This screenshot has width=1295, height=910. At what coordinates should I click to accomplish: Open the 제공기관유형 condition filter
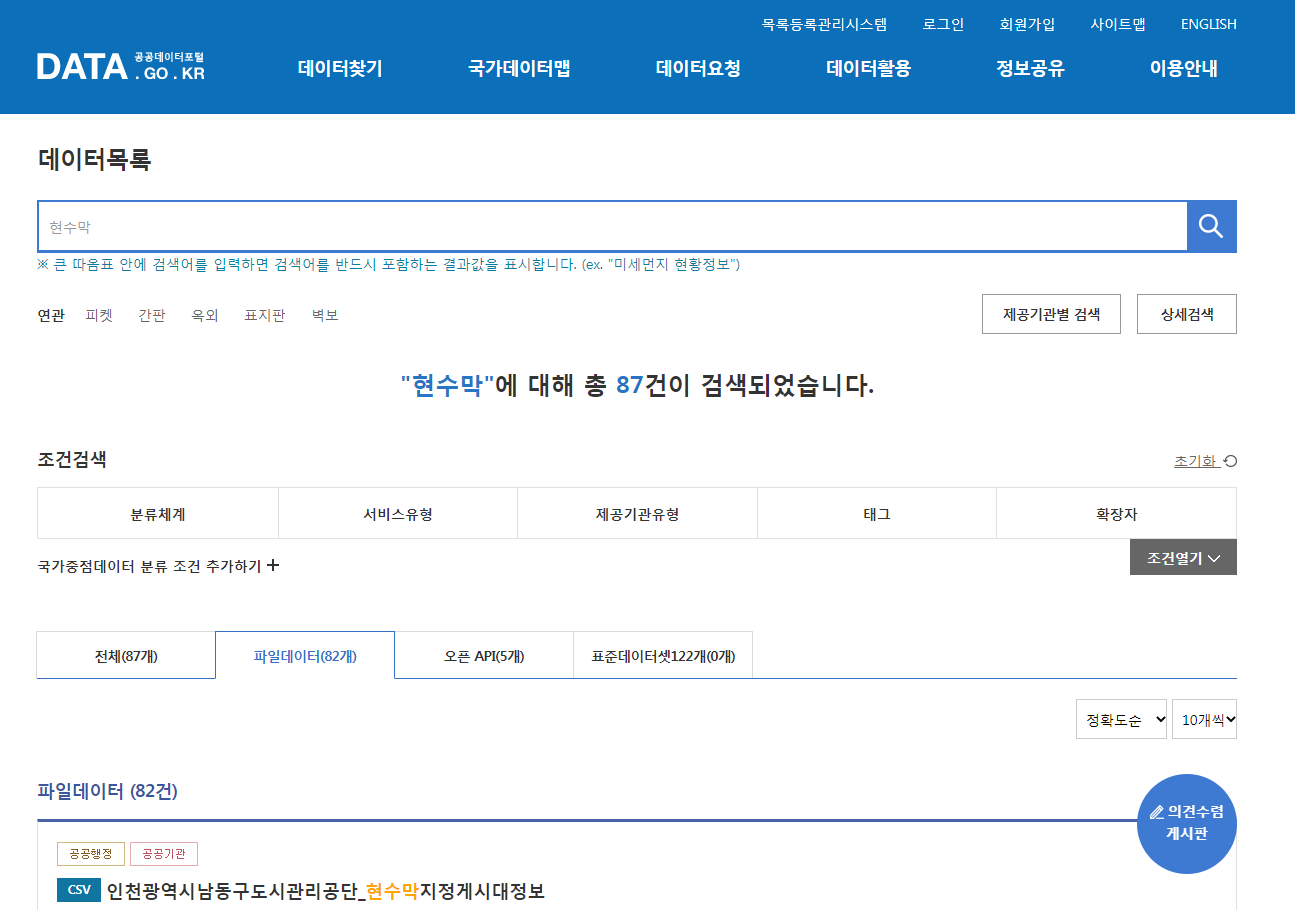[637, 514]
